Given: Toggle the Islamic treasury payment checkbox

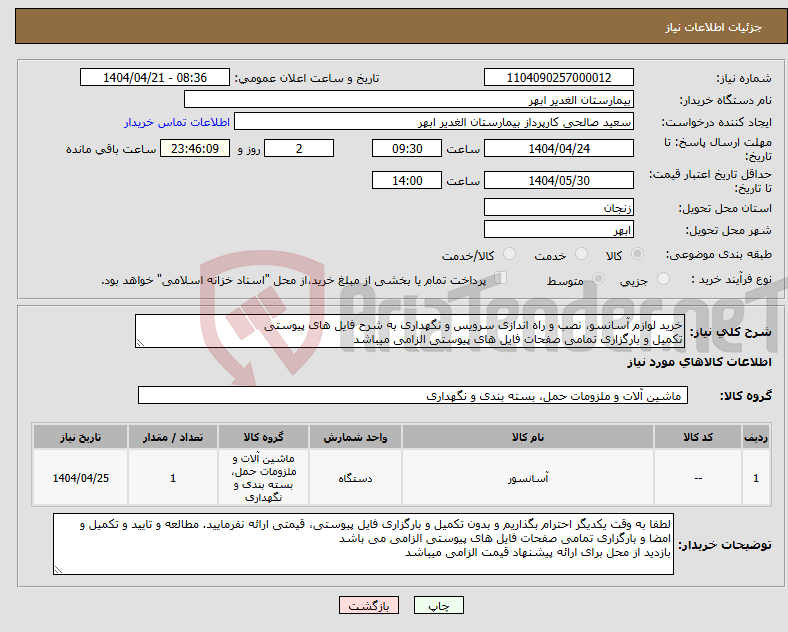Looking at the screenshot, I should 501,278.
